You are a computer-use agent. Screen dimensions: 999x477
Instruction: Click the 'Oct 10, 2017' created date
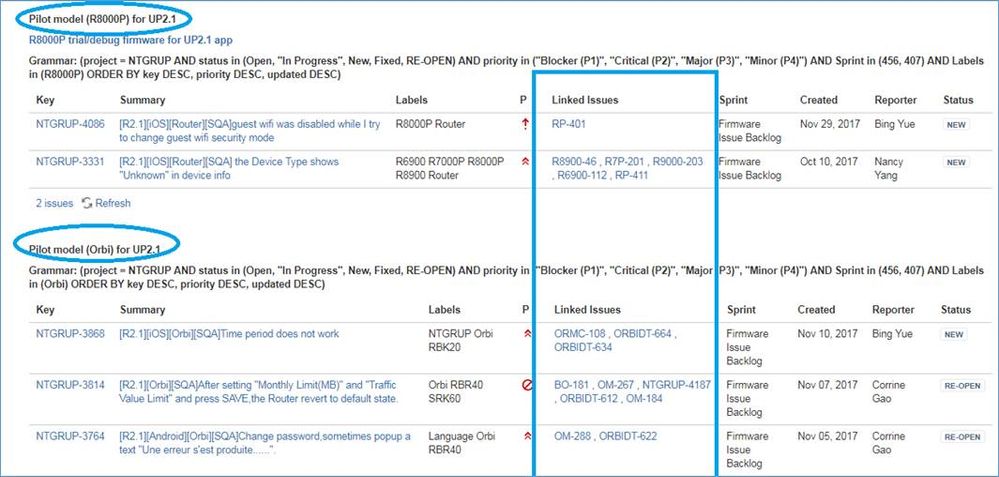click(829, 162)
